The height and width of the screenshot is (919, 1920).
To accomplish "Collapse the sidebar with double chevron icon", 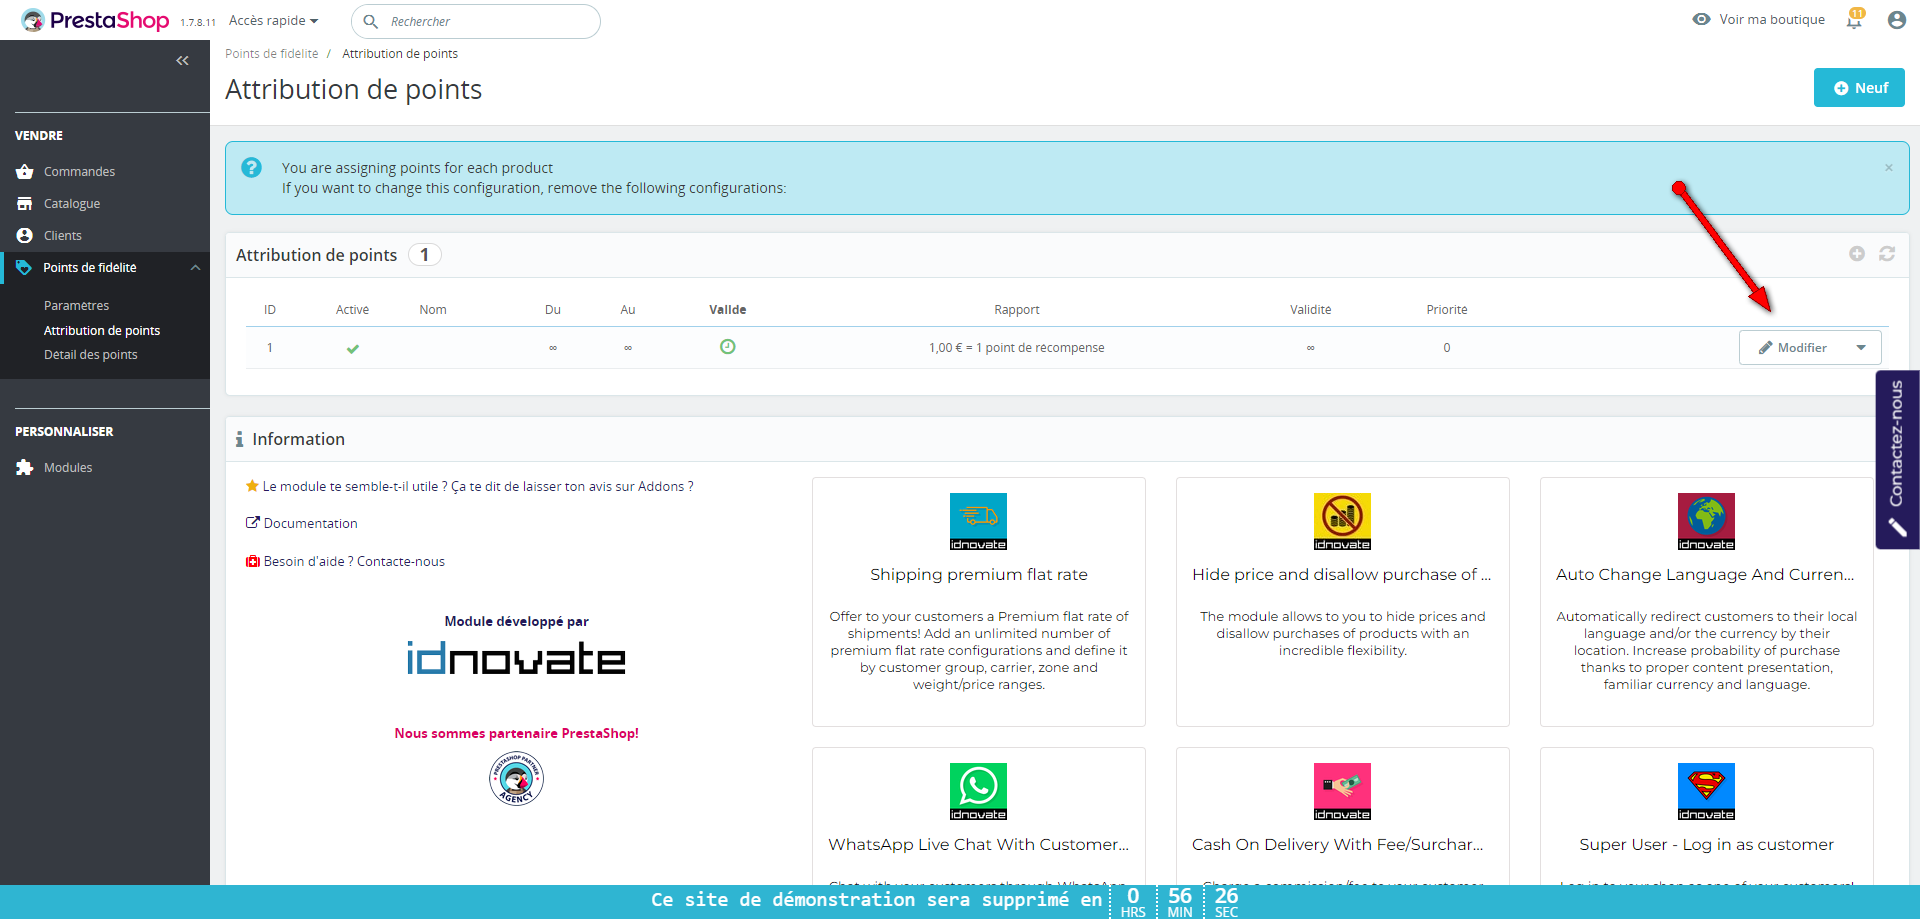I will (x=182, y=61).
